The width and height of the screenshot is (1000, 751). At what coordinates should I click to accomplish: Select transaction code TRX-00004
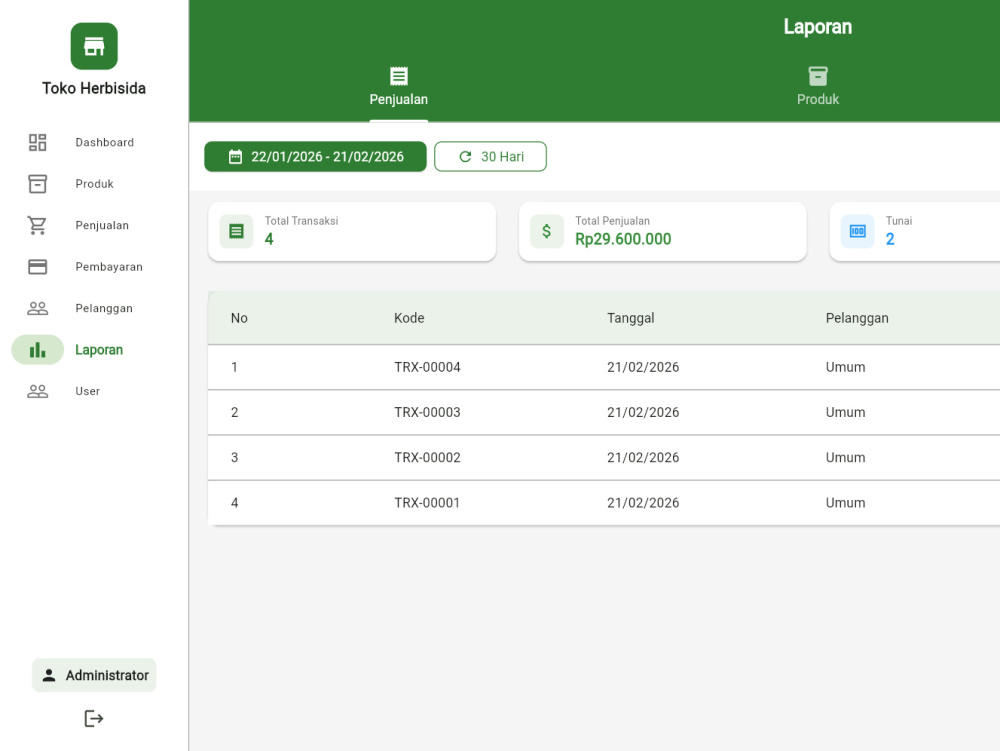[427, 367]
